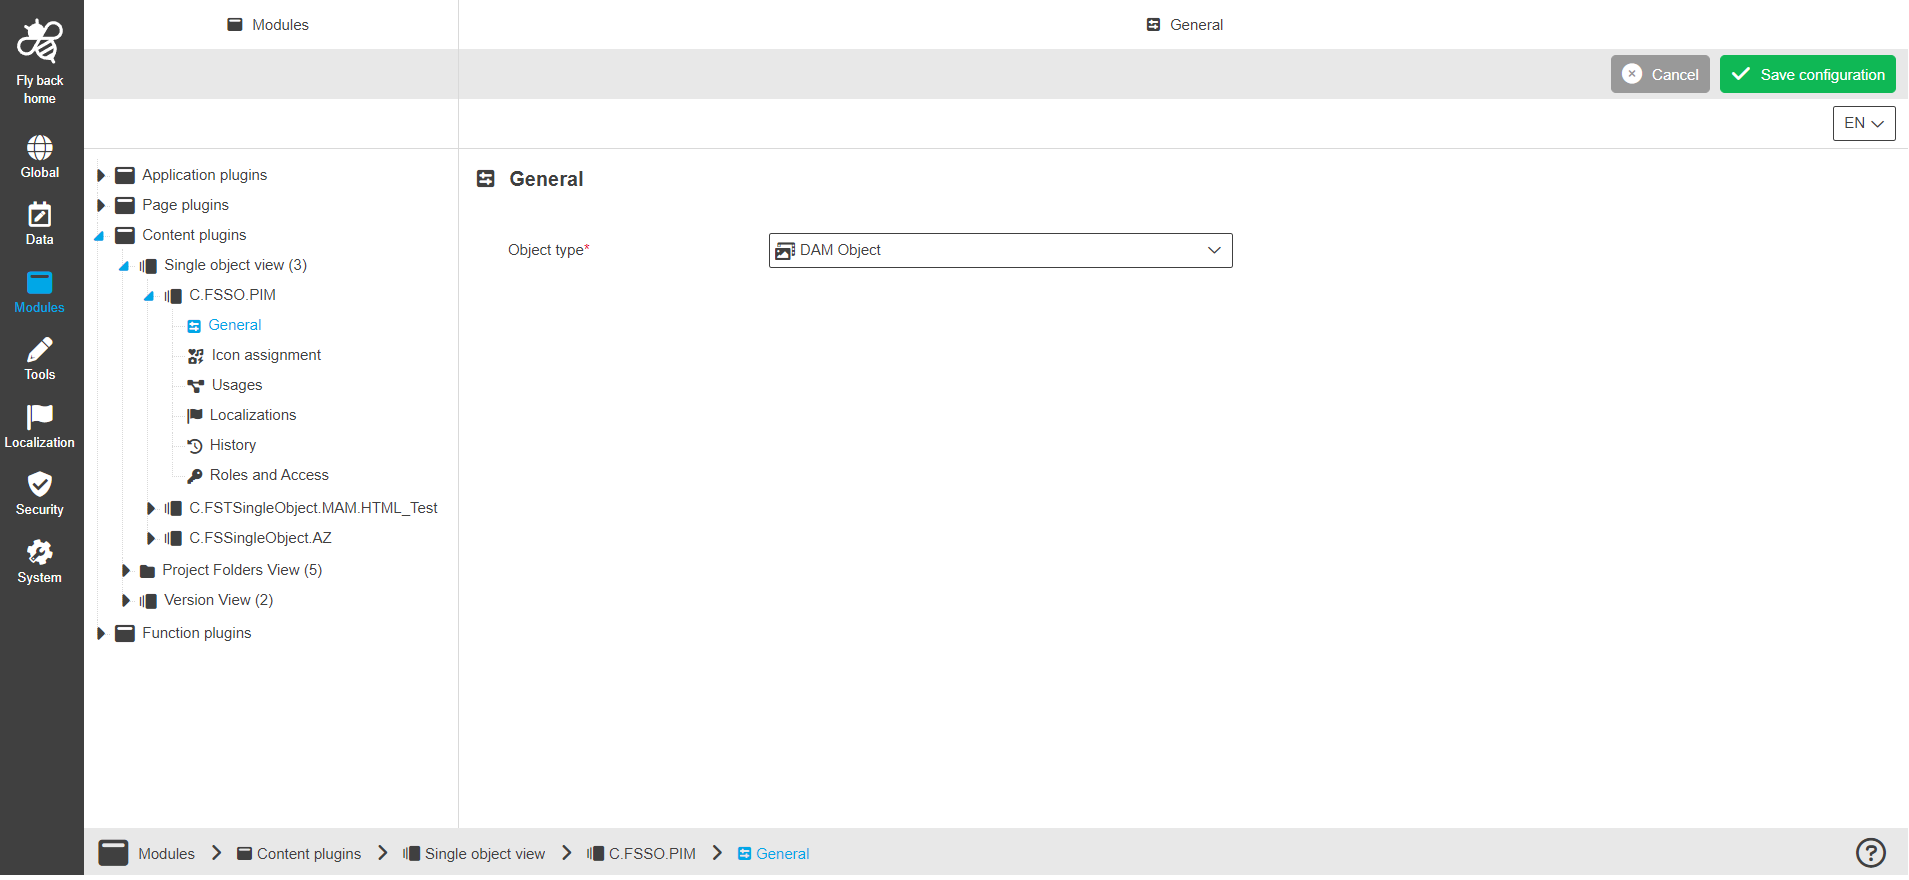The image size is (1909, 880).
Task: Go to Modules in breadcrumb
Action: point(166,854)
